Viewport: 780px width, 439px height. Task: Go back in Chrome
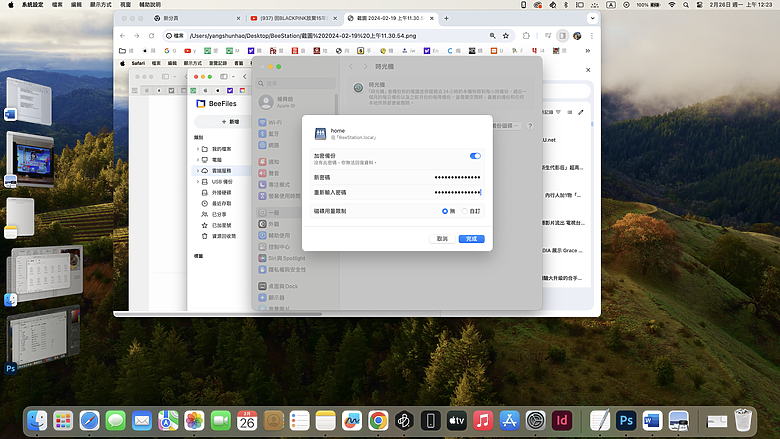pyautogui.click(x=123, y=36)
